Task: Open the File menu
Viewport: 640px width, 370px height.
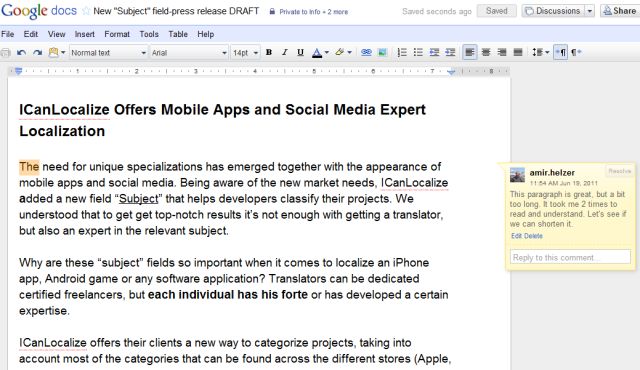Action: pyautogui.click(x=7, y=34)
